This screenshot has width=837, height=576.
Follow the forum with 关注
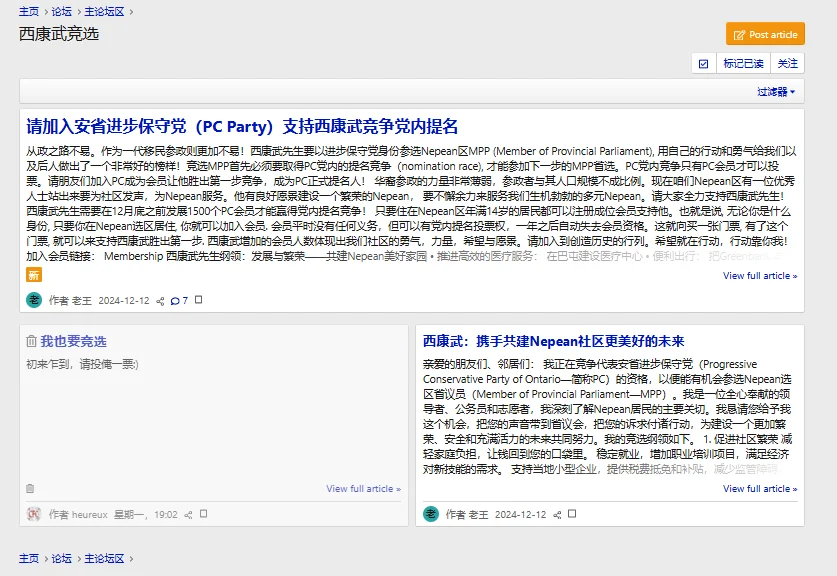[x=787, y=64]
